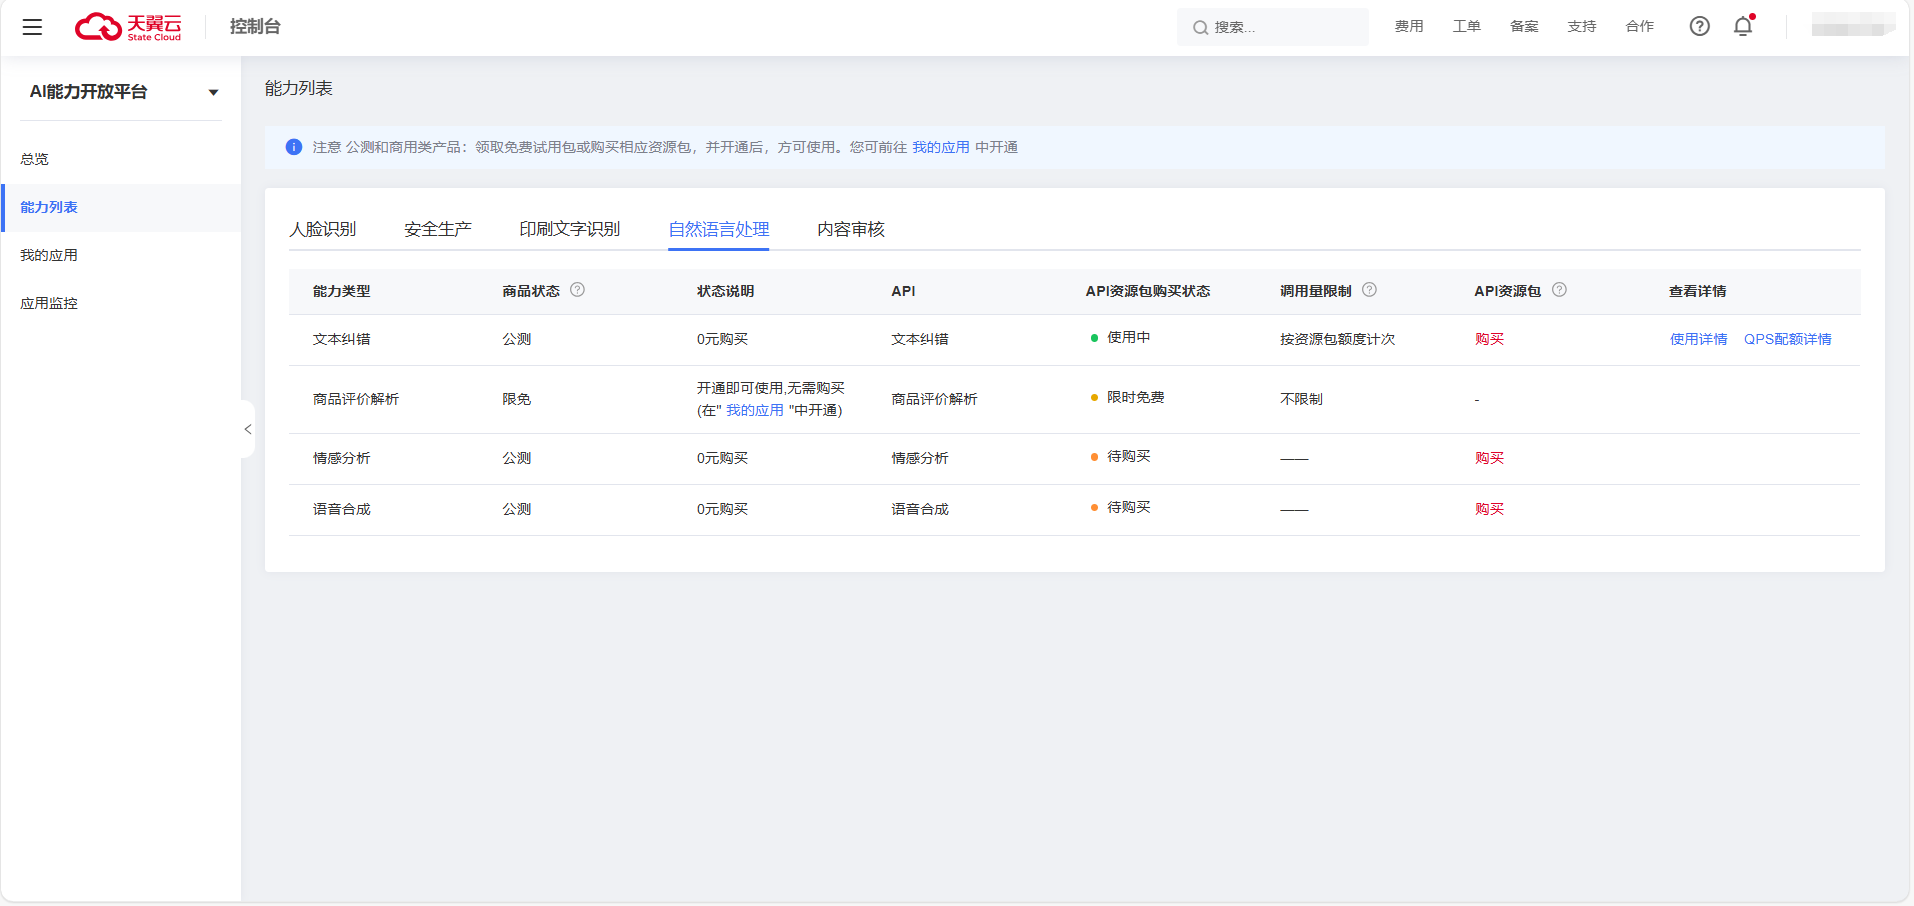Open the help question-mark icon
Viewport: 1914px width, 906px height.
pyautogui.click(x=1699, y=26)
